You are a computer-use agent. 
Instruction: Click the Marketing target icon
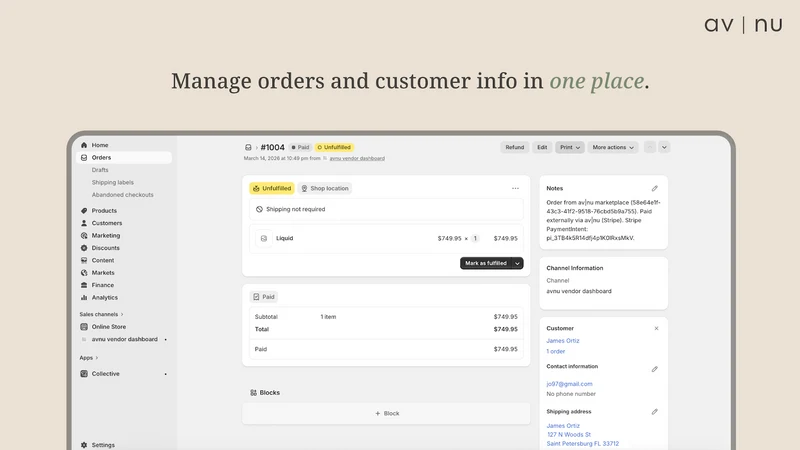tap(84, 235)
